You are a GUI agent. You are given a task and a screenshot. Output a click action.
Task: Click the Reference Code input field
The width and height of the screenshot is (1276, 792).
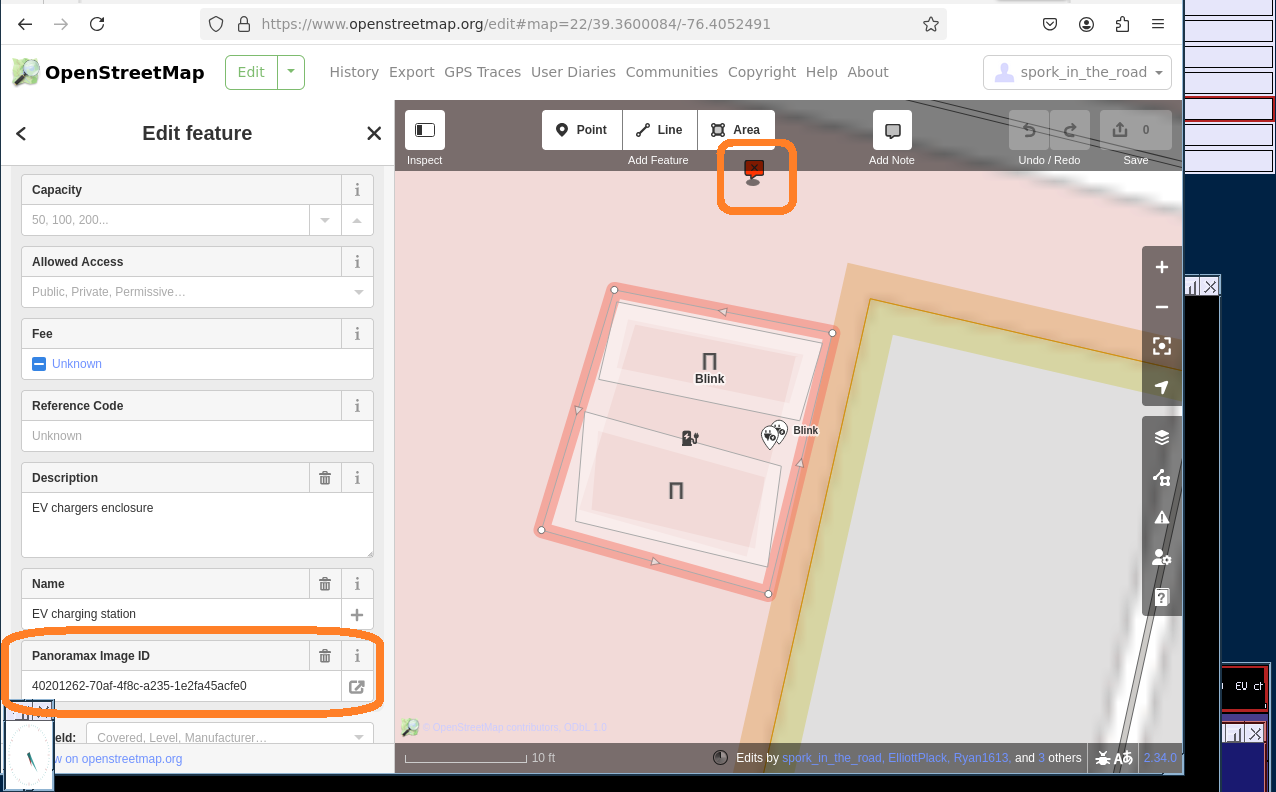[x=197, y=436]
